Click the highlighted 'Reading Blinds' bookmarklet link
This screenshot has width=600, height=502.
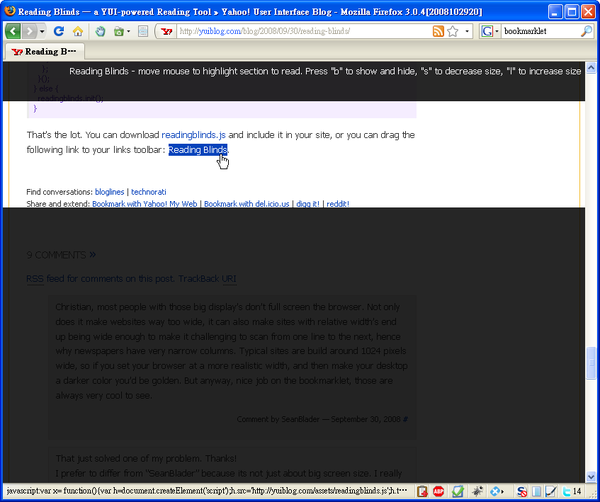click(198, 150)
